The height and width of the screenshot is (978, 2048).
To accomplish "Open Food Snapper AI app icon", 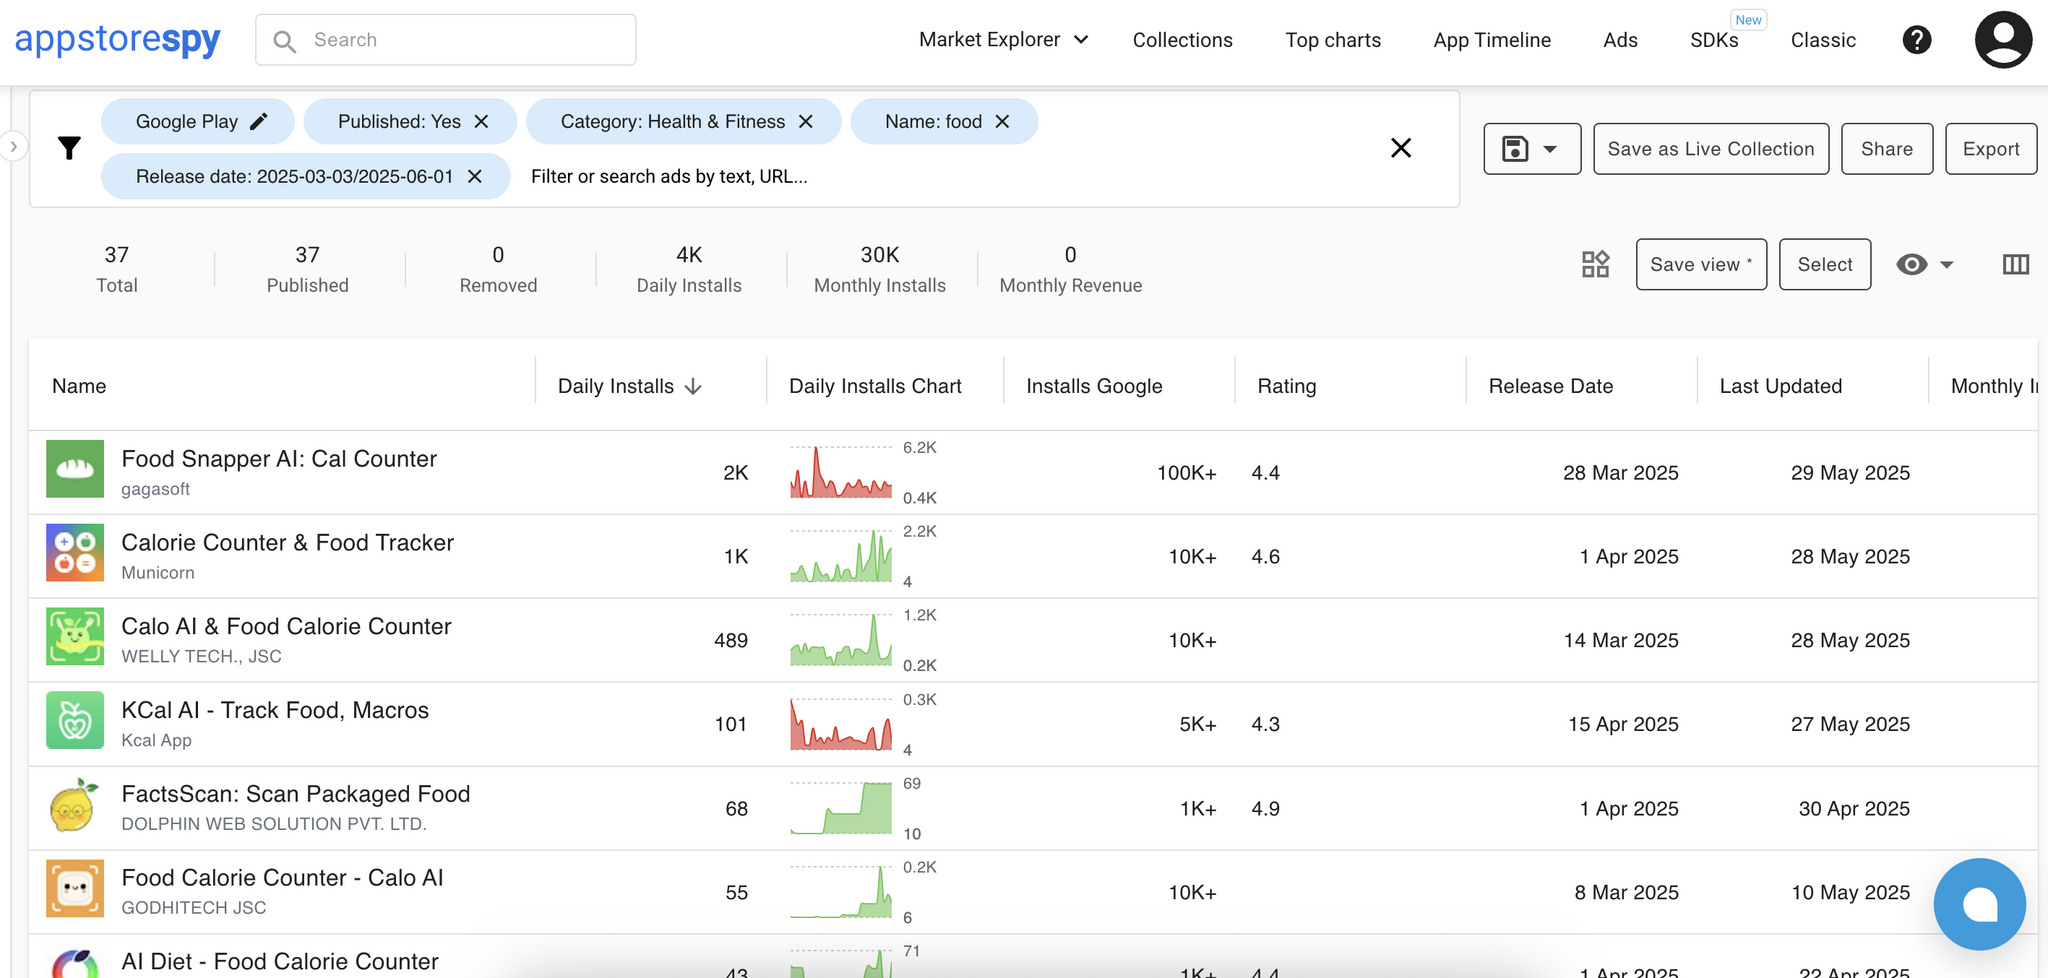I will [x=75, y=469].
